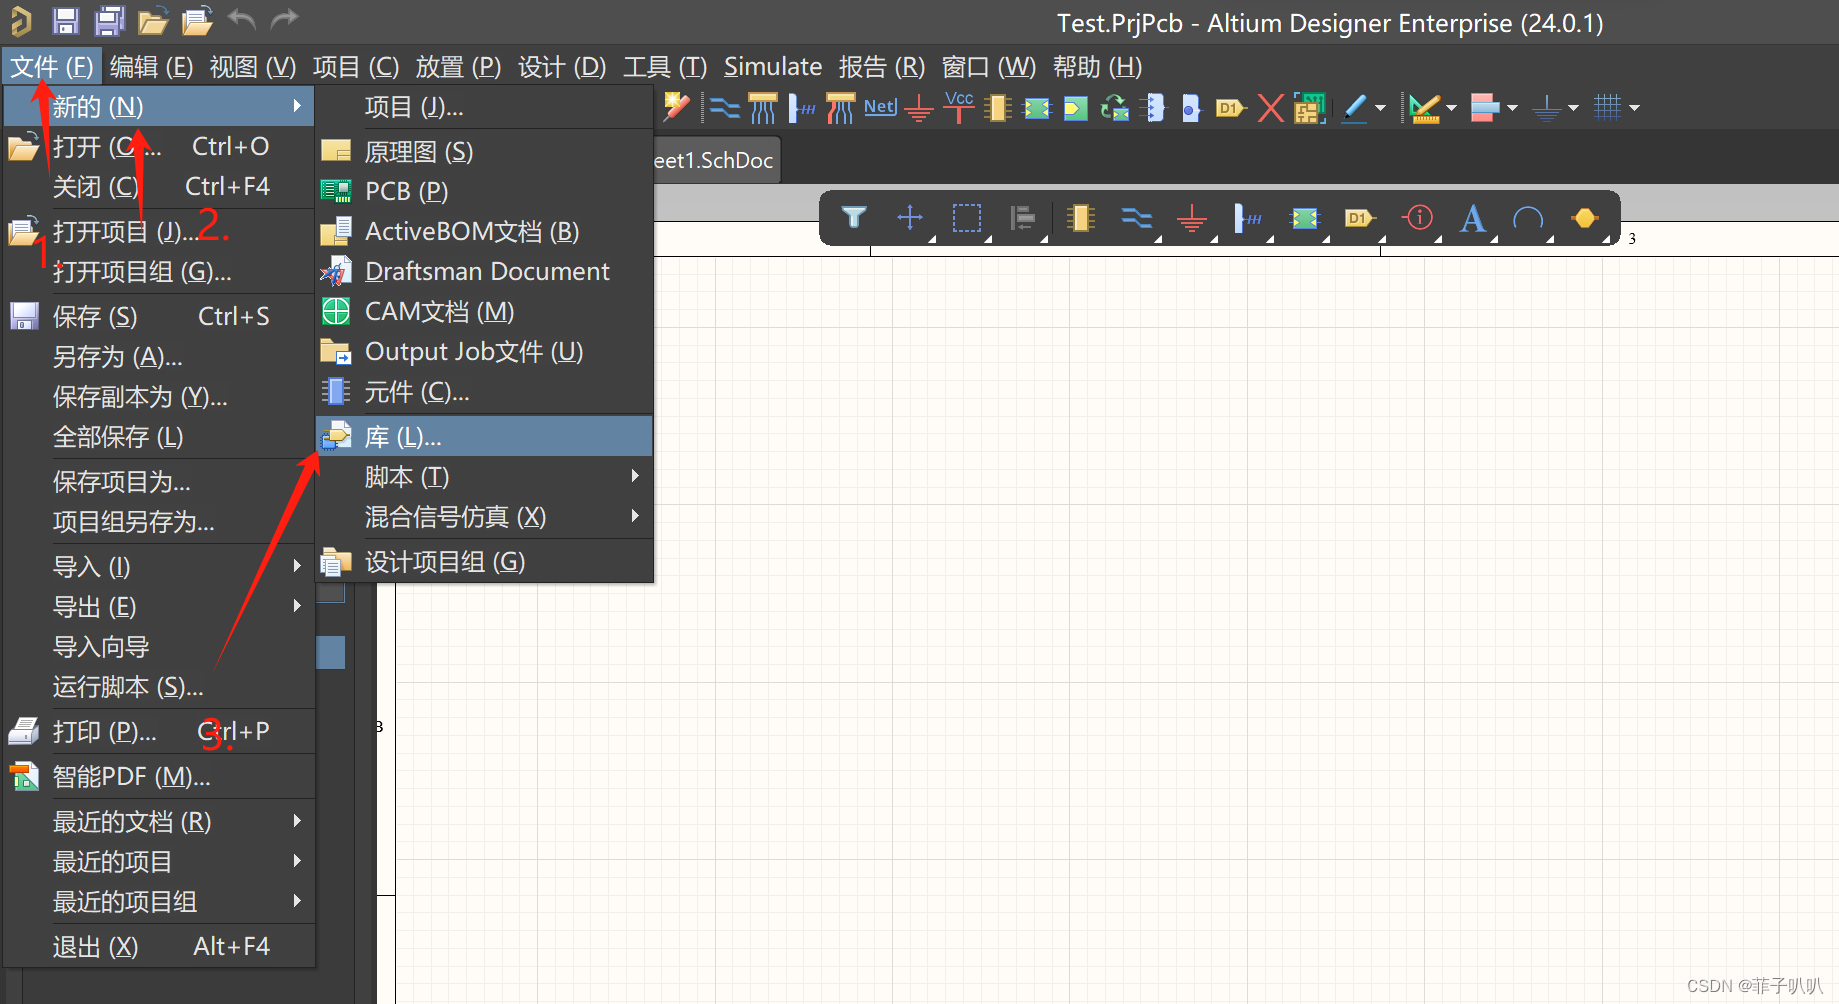
Task: Expand the 导入 (I) submenu
Action: (160, 567)
